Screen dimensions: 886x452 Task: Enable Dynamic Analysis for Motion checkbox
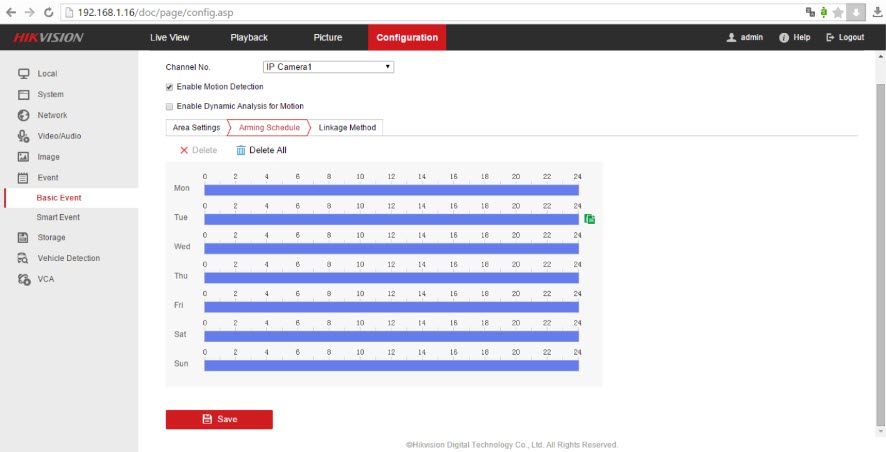169,106
